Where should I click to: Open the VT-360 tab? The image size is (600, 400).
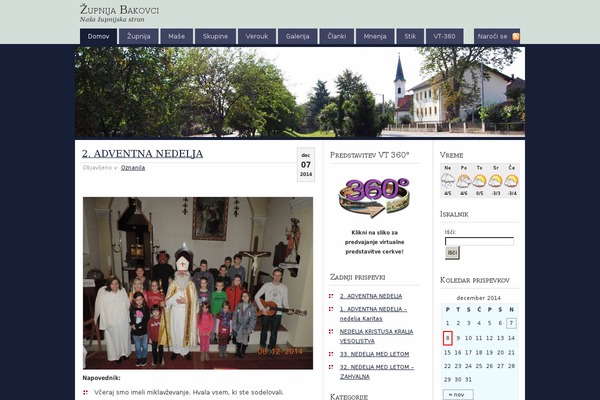[x=445, y=36]
